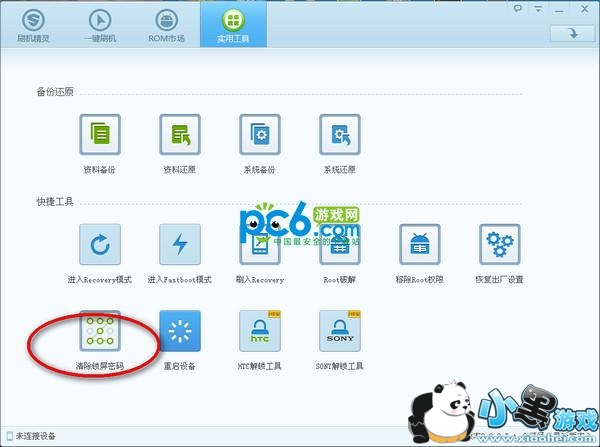Click the arrow button below window controls
This screenshot has width=600, height=447.
pos(572,33)
